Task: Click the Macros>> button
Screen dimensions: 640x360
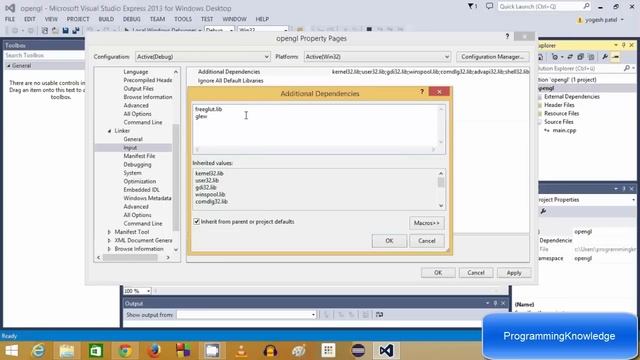Action: point(427,223)
